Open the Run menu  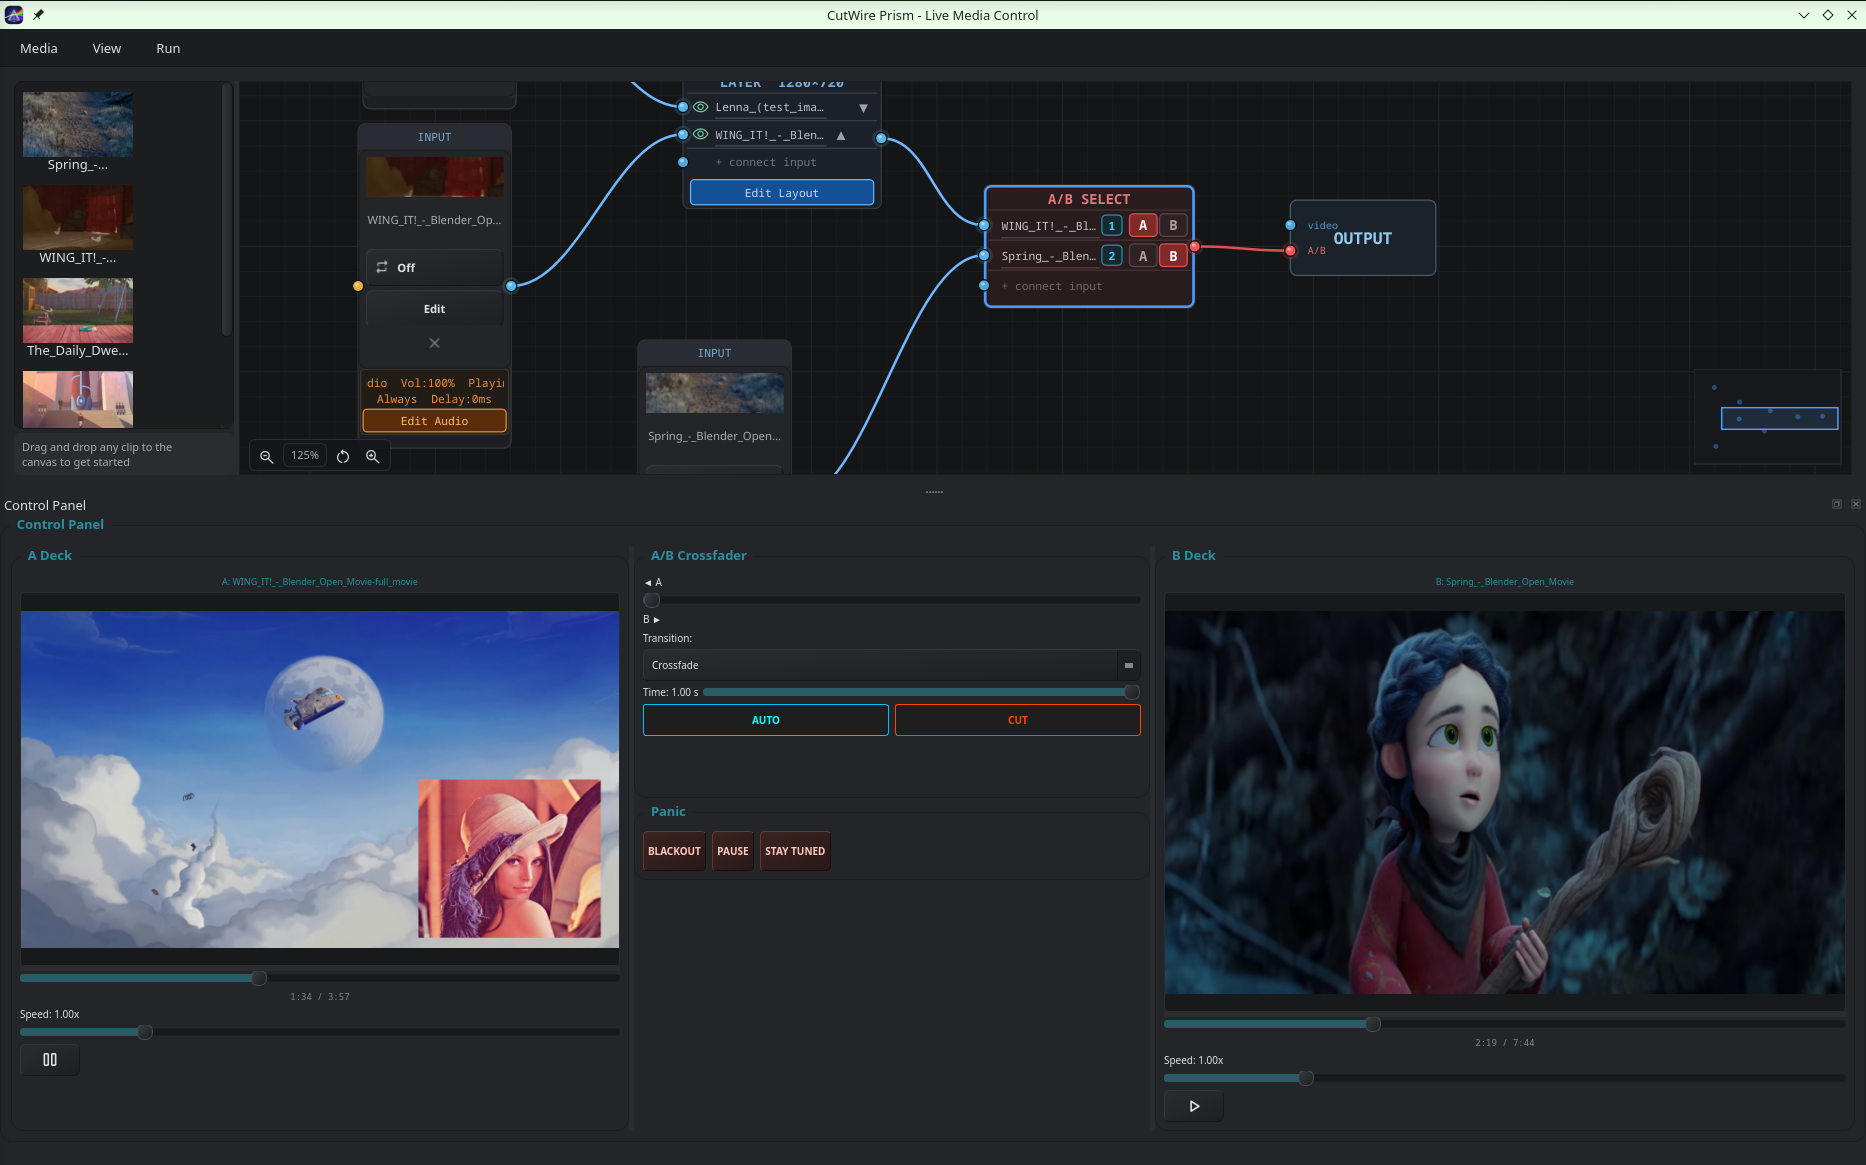coord(168,48)
